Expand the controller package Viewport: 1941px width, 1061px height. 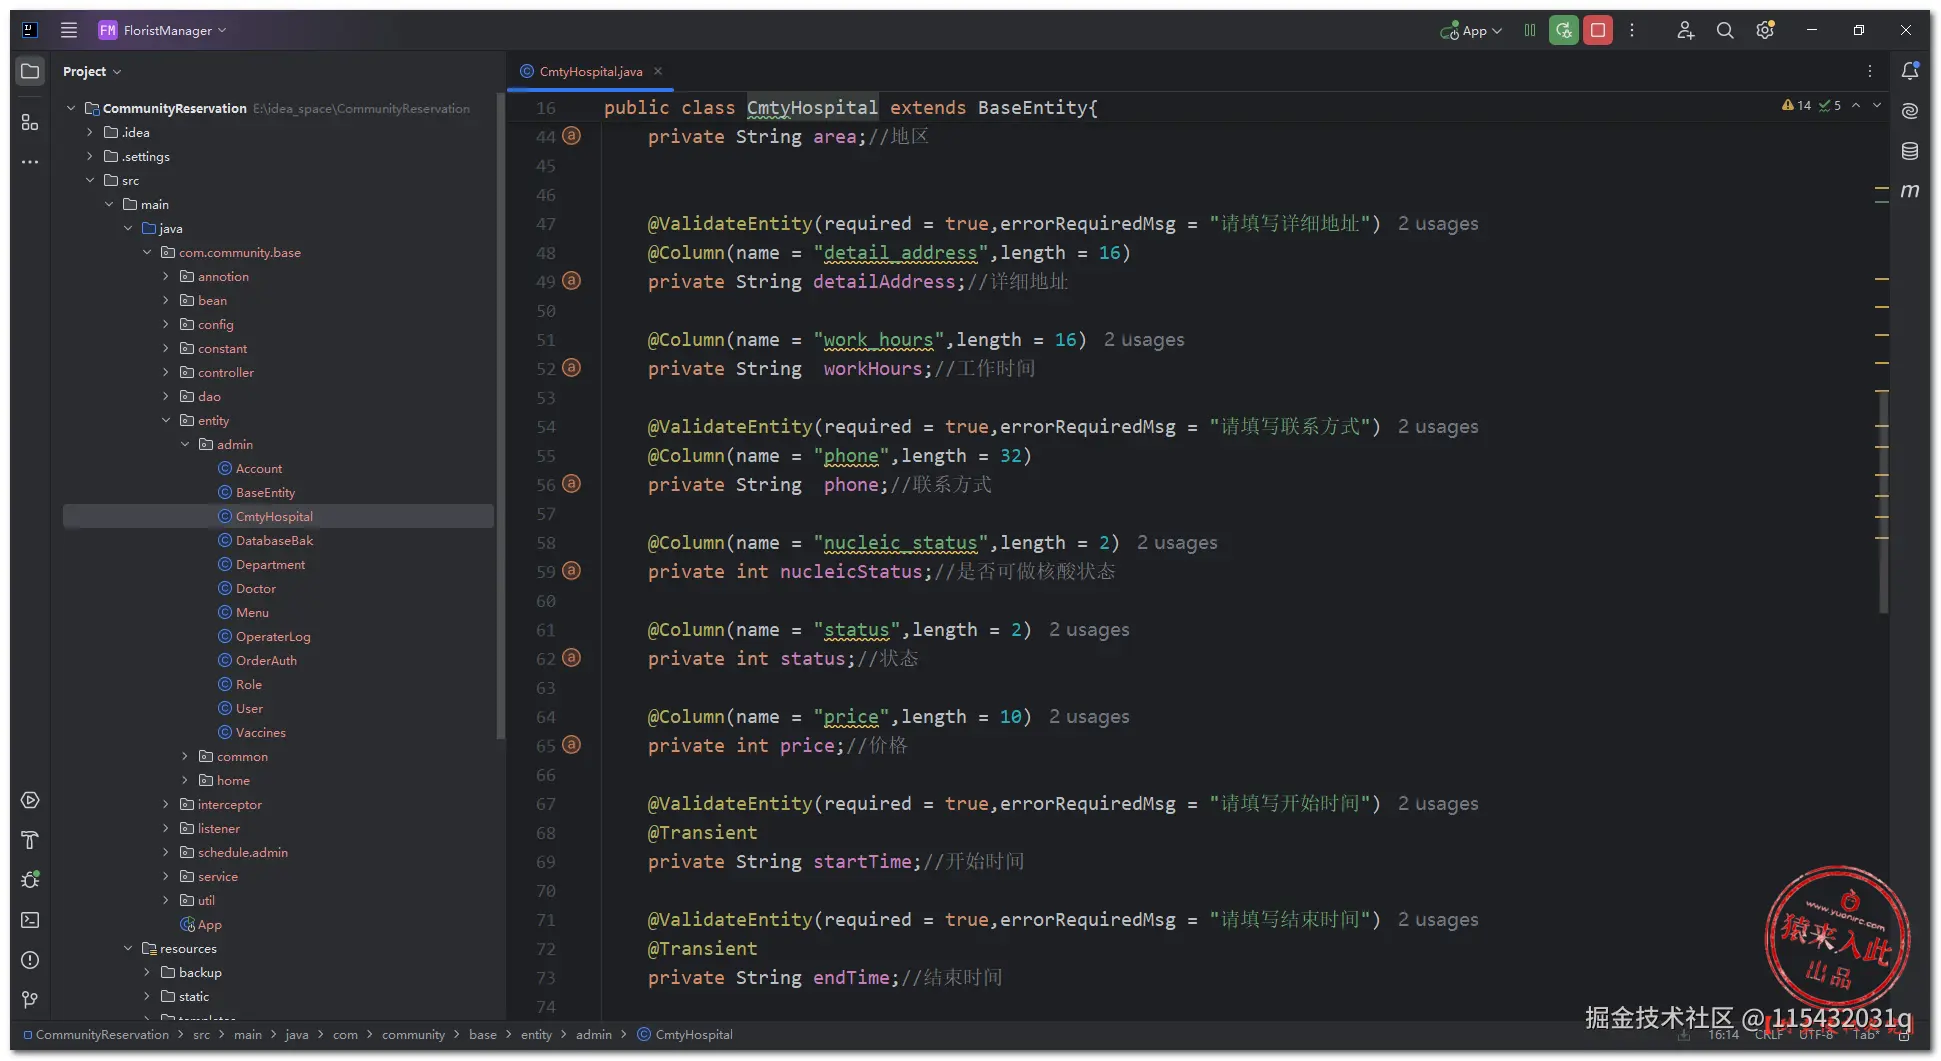(166, 372)
